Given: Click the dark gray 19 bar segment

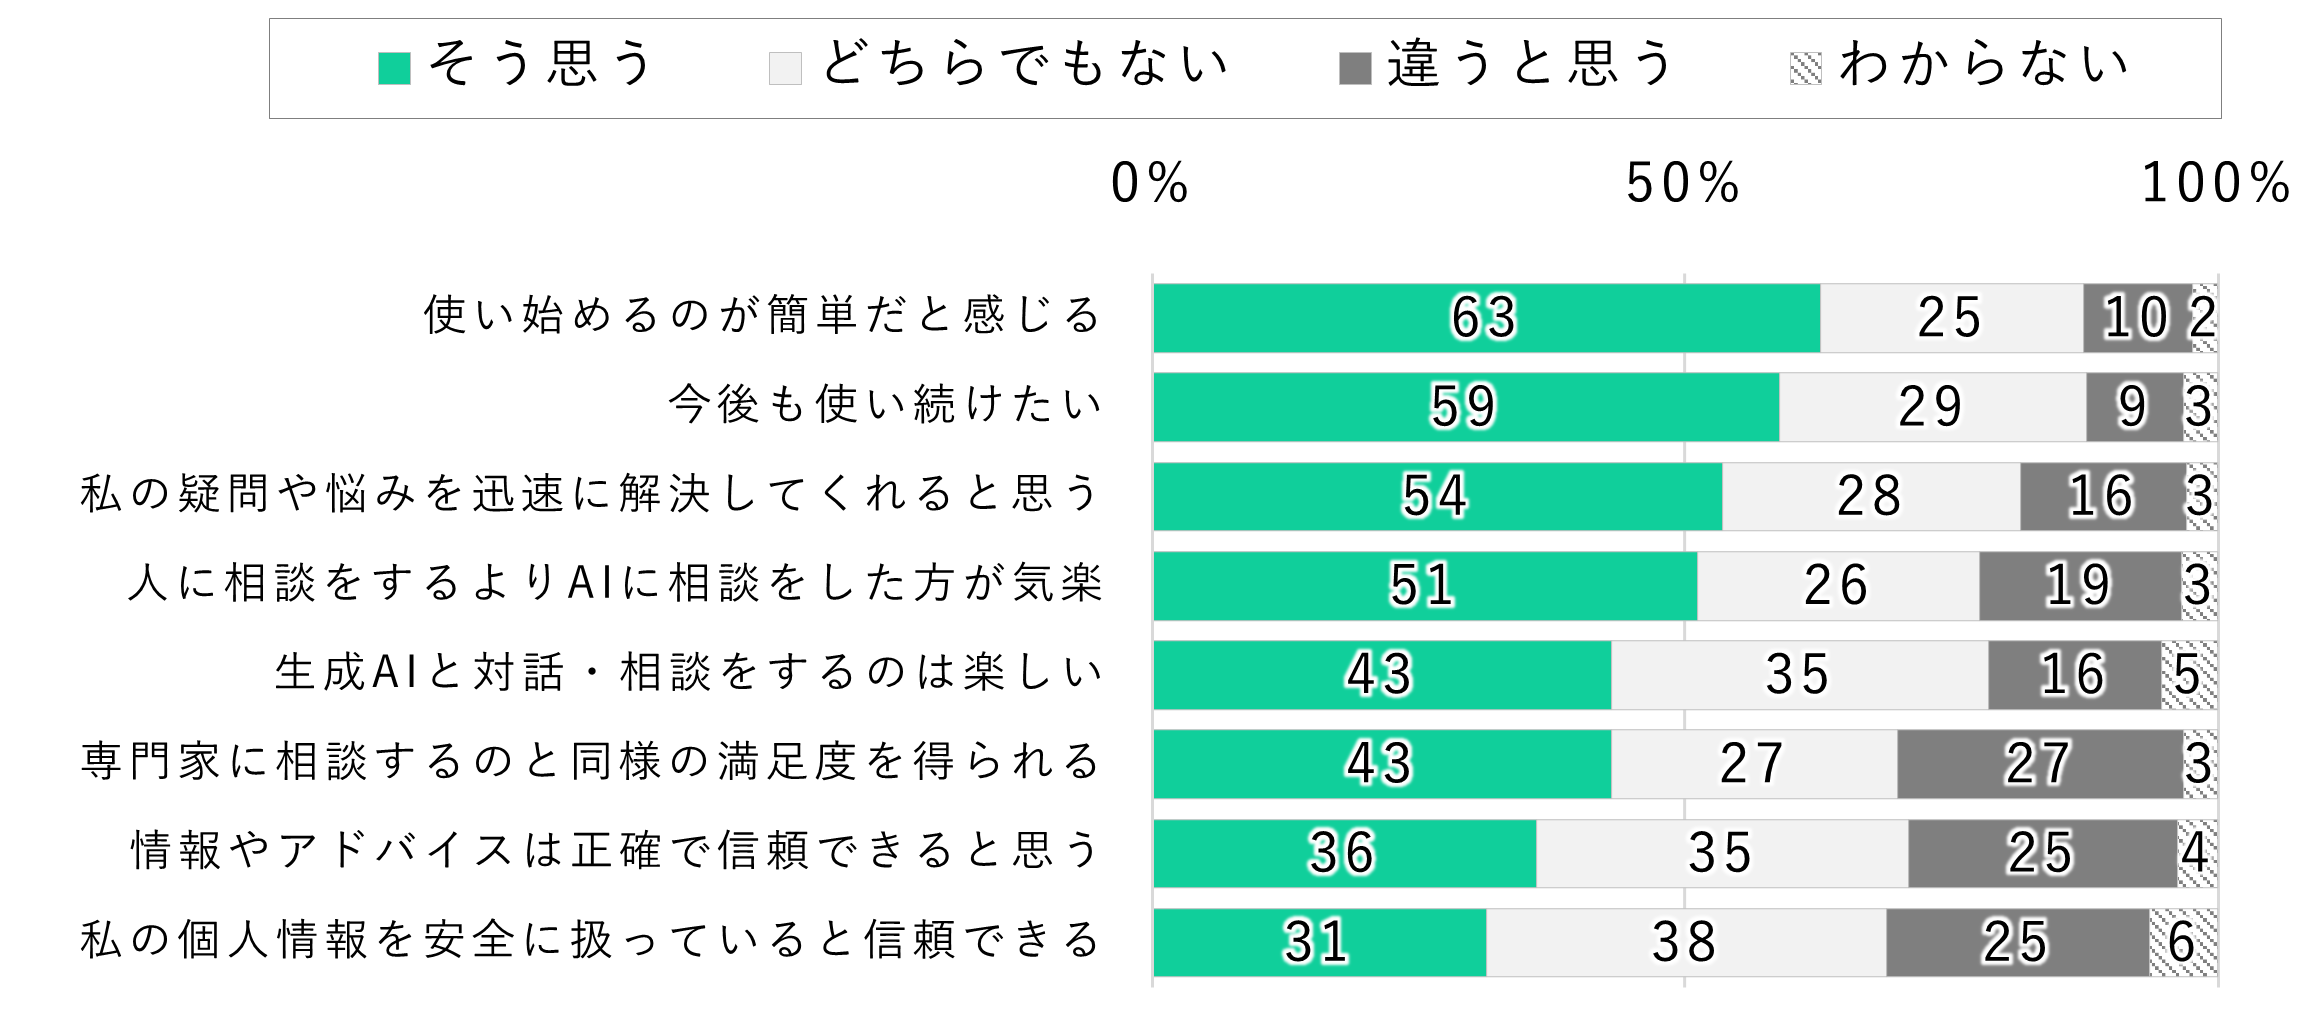Looking at the screenshot, I should click(2079, 586).
